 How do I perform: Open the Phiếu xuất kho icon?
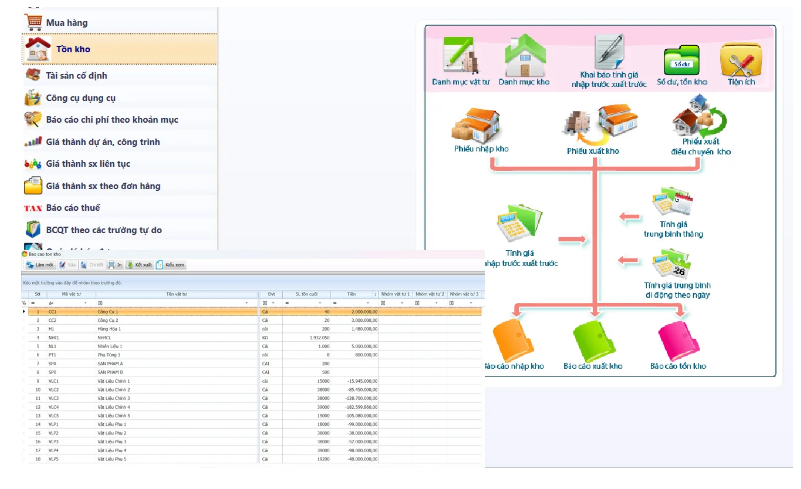click(x=593, y=128)
